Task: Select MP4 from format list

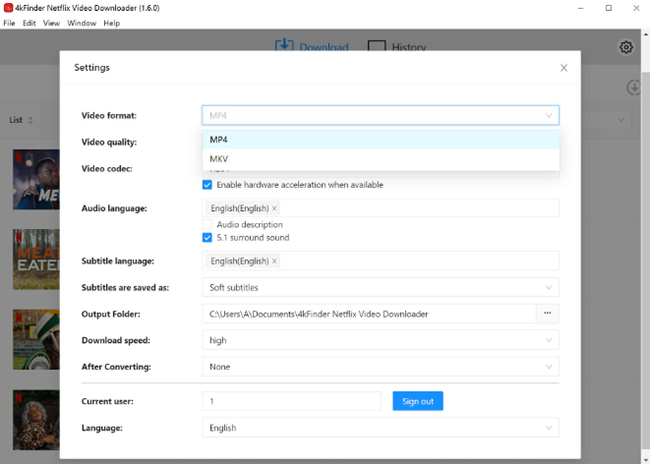Action: coord(381,140)
